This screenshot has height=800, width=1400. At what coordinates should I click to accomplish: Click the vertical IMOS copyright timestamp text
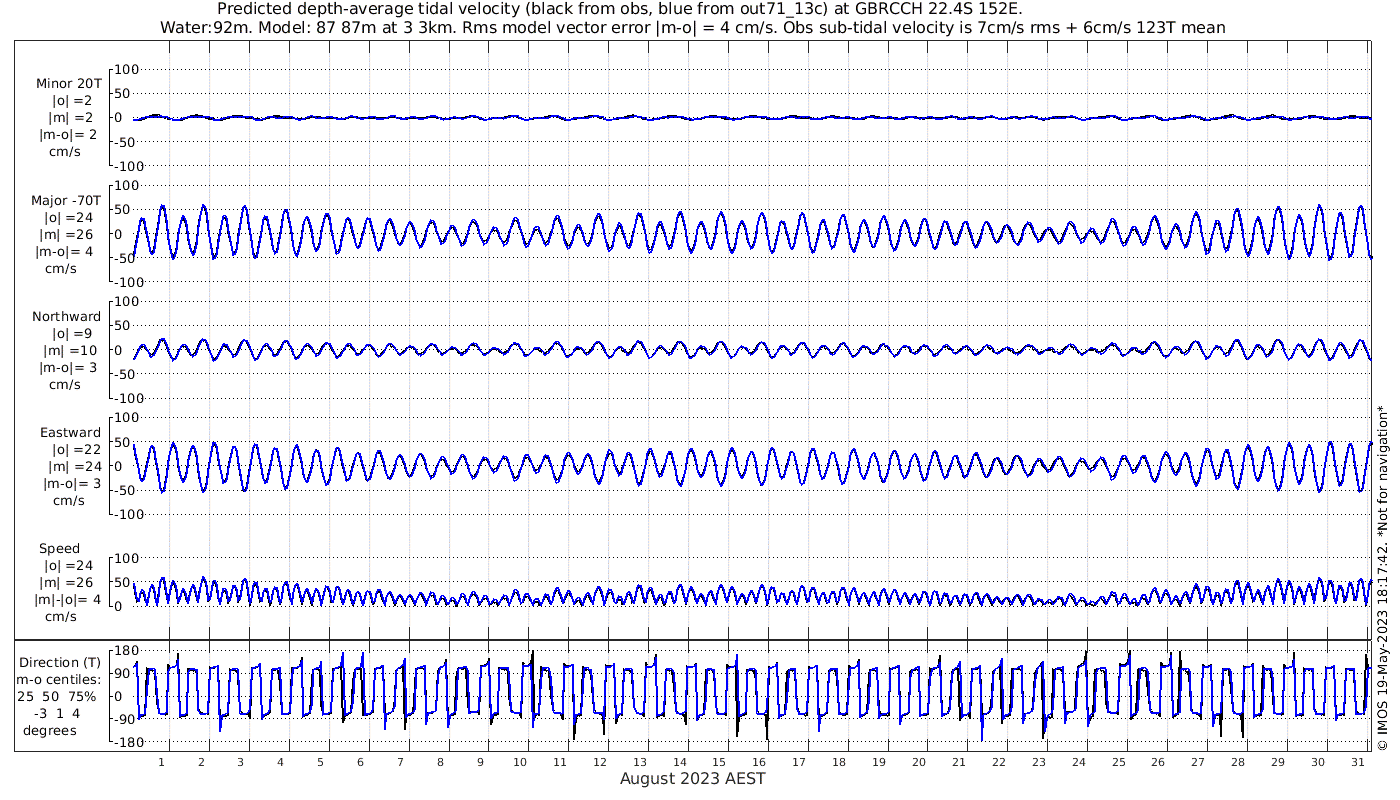coord(1382,577)
